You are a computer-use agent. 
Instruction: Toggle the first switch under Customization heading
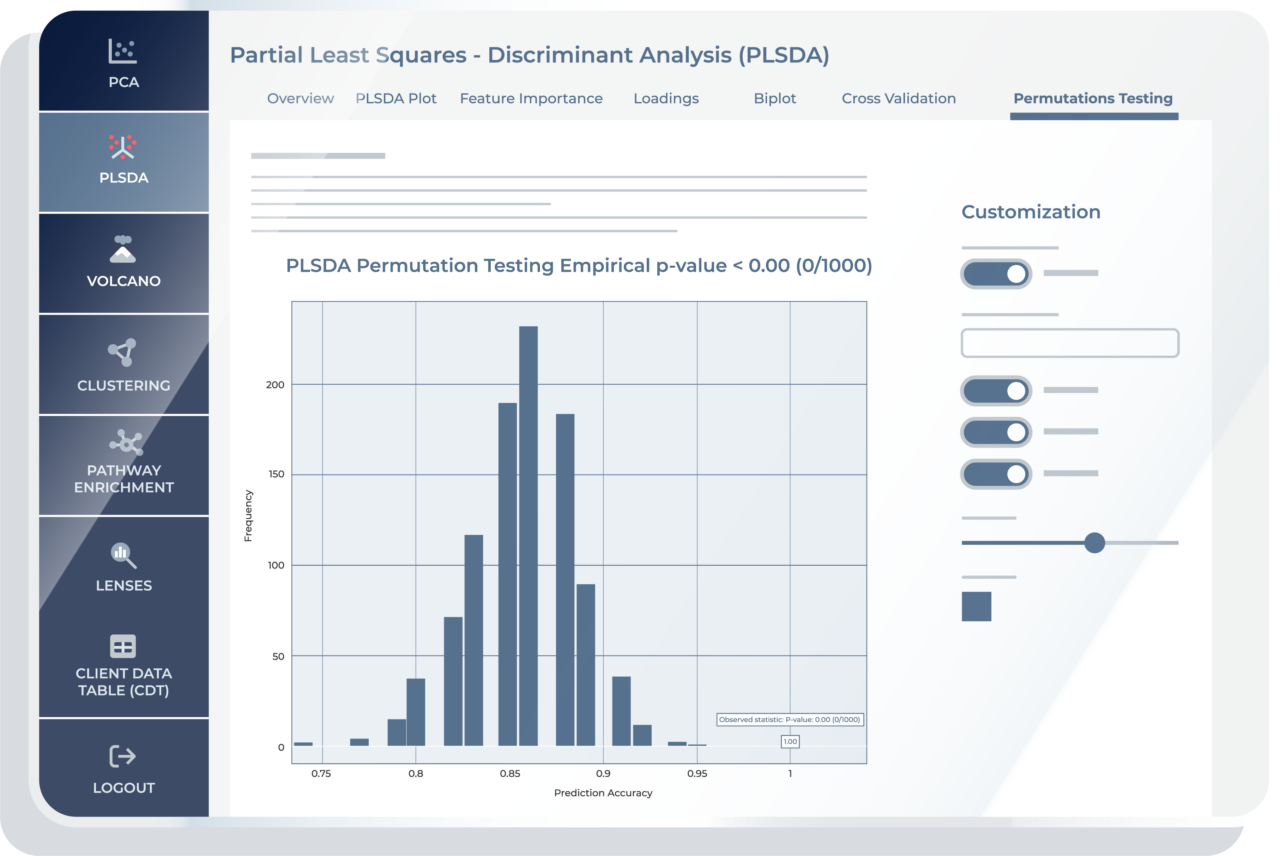(x=996, y=273)
